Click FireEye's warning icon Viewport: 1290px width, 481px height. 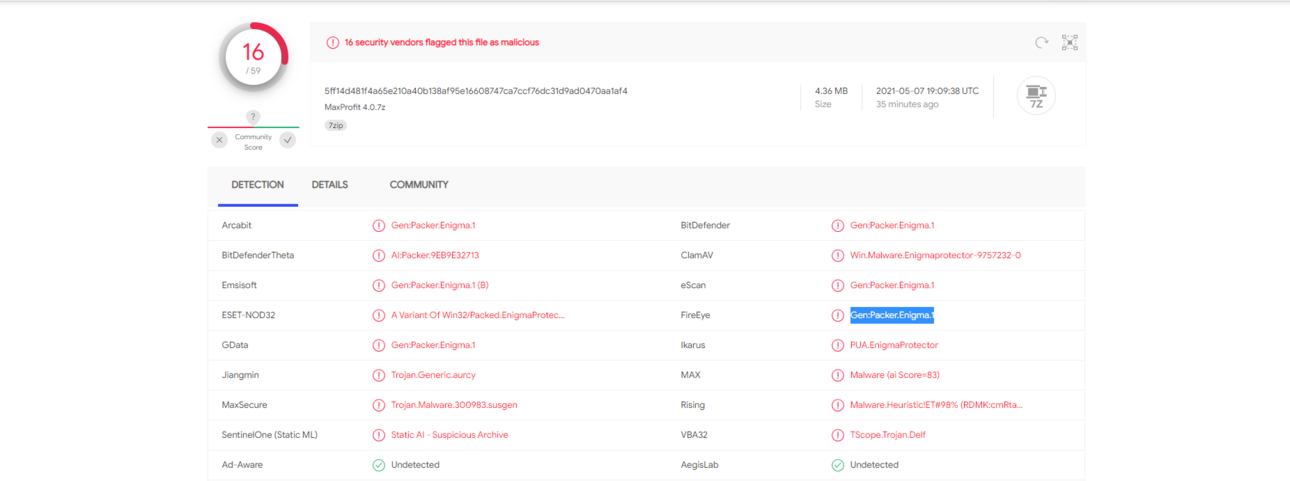tap(838, 316)
